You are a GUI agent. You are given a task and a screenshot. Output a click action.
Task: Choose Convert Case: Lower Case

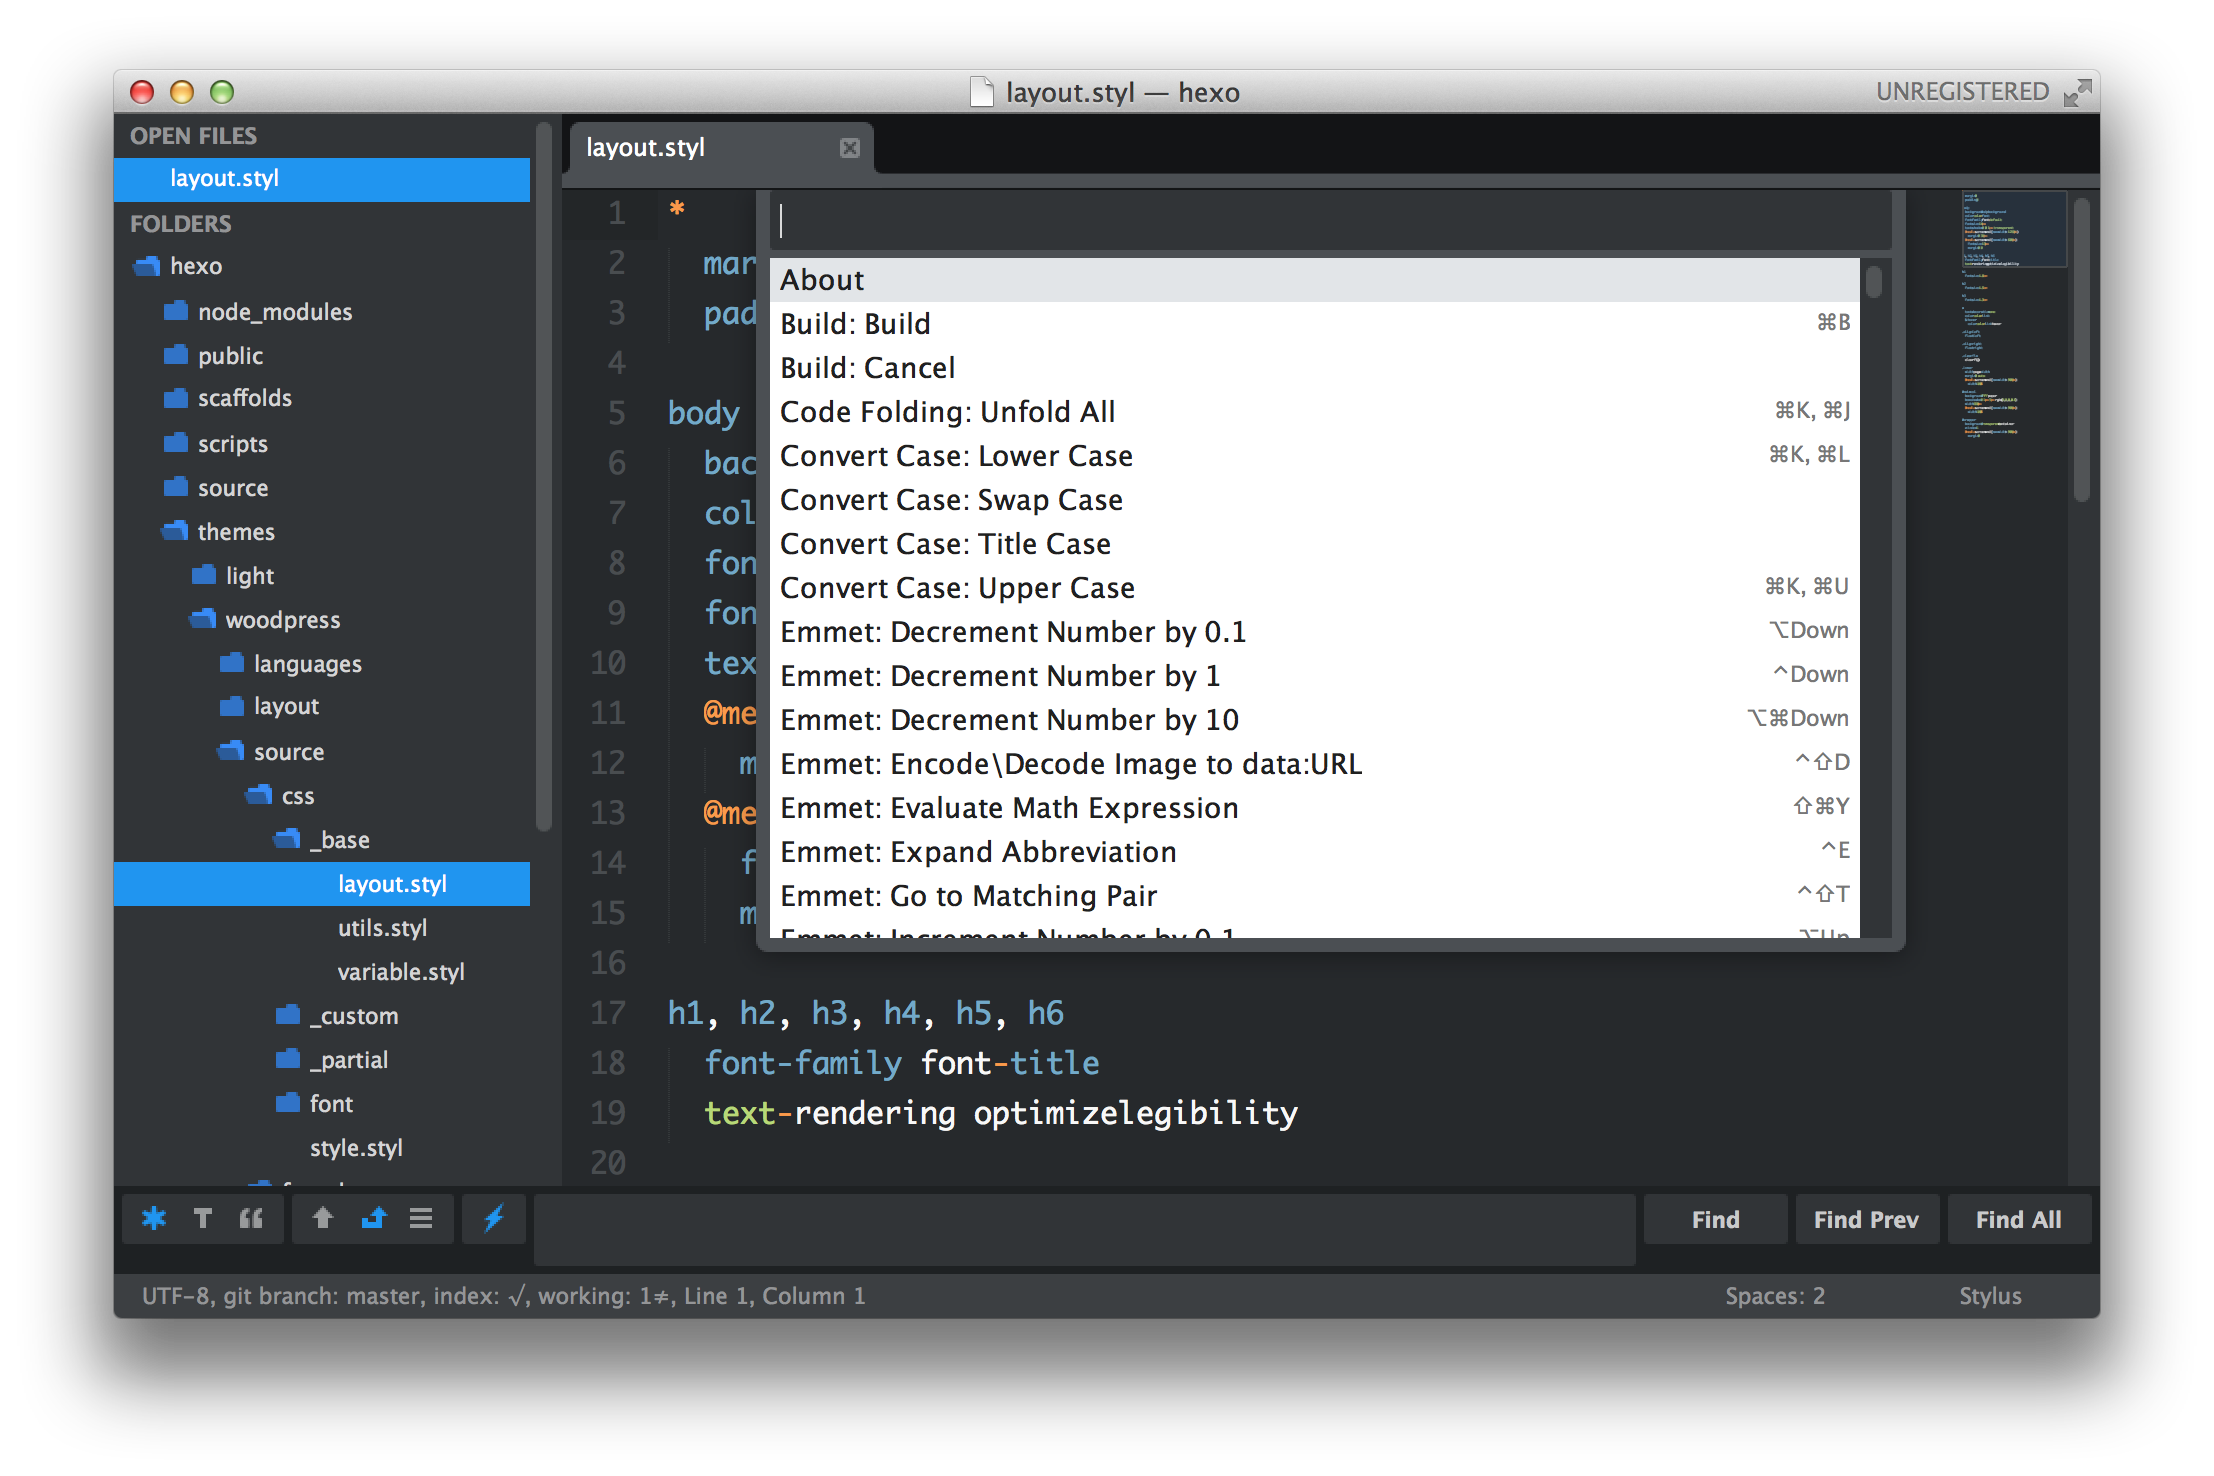[1314, 456]
